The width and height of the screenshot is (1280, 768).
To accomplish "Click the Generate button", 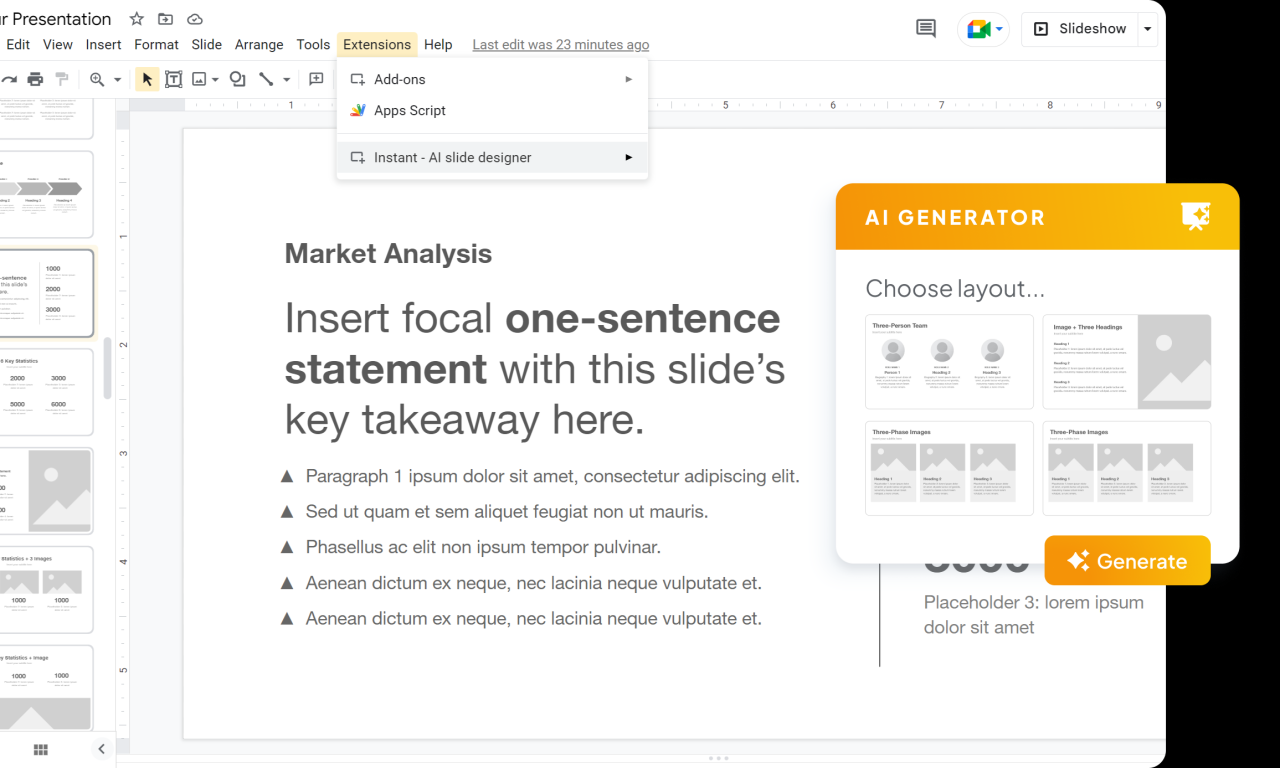I will point(1127,560).
